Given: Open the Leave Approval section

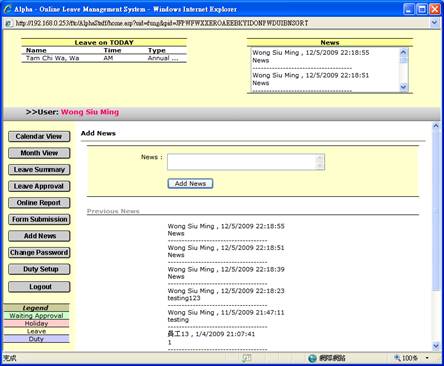Looking at the screenshot, I should [x=39, y=186].
